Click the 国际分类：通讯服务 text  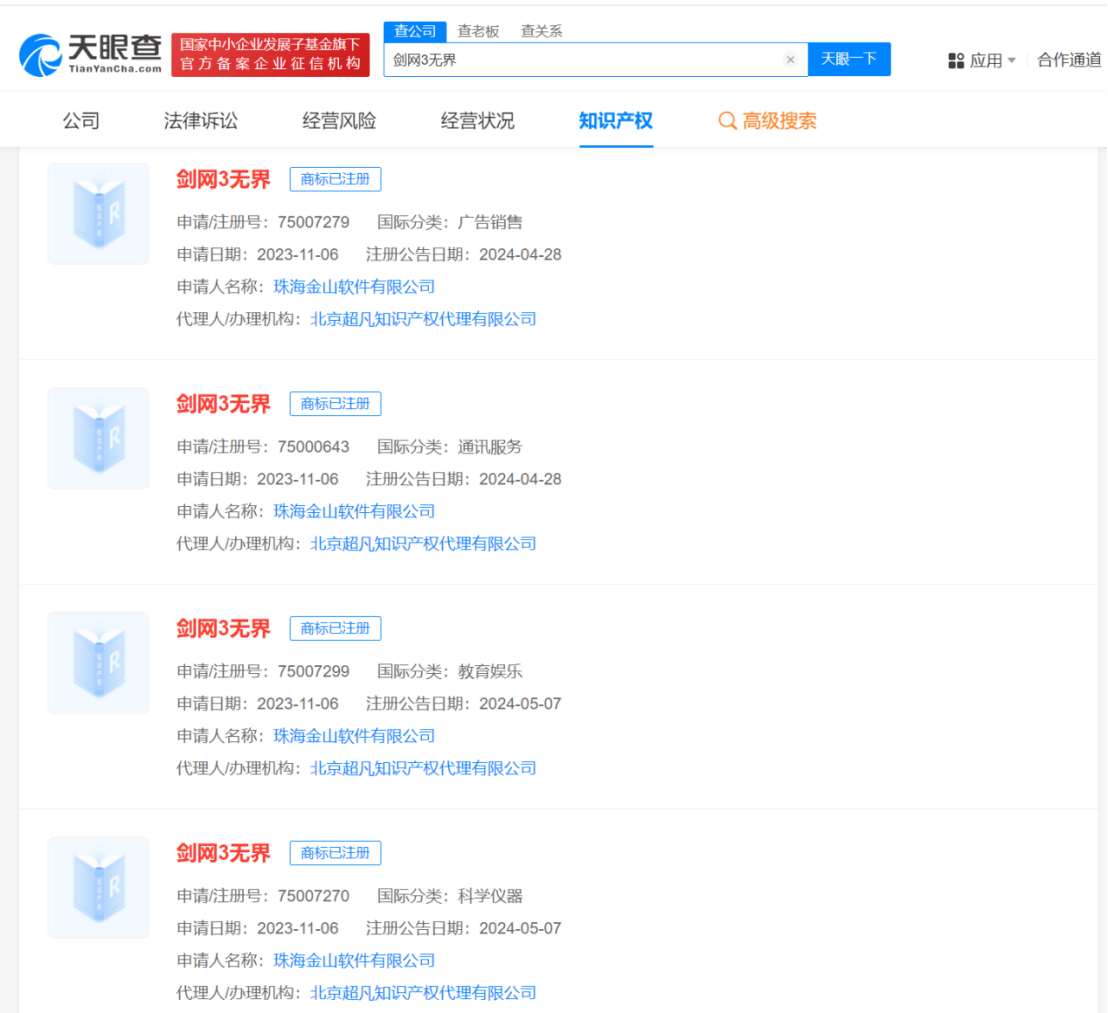[x=450, y=447]
